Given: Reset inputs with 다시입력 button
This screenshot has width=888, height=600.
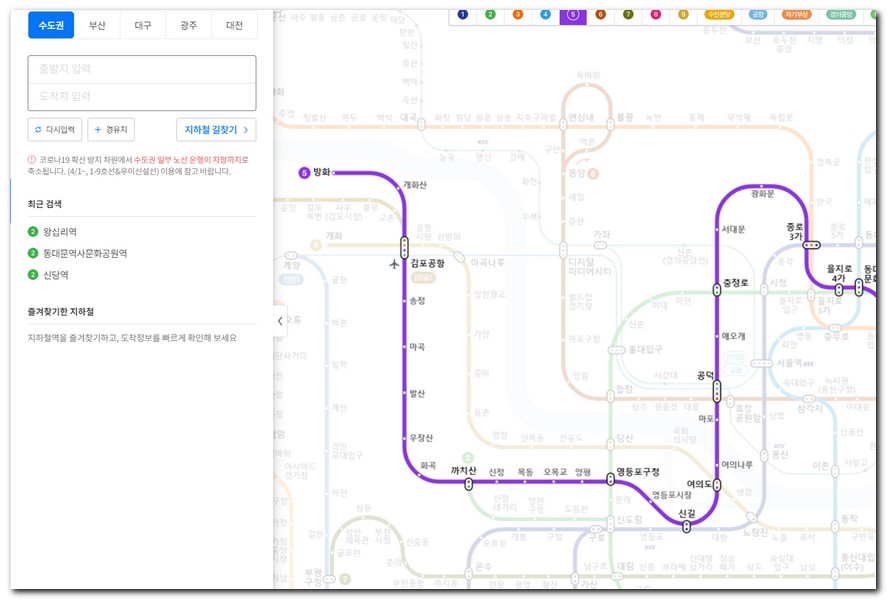Looking at the screenshot, I should tap(54, 129).
